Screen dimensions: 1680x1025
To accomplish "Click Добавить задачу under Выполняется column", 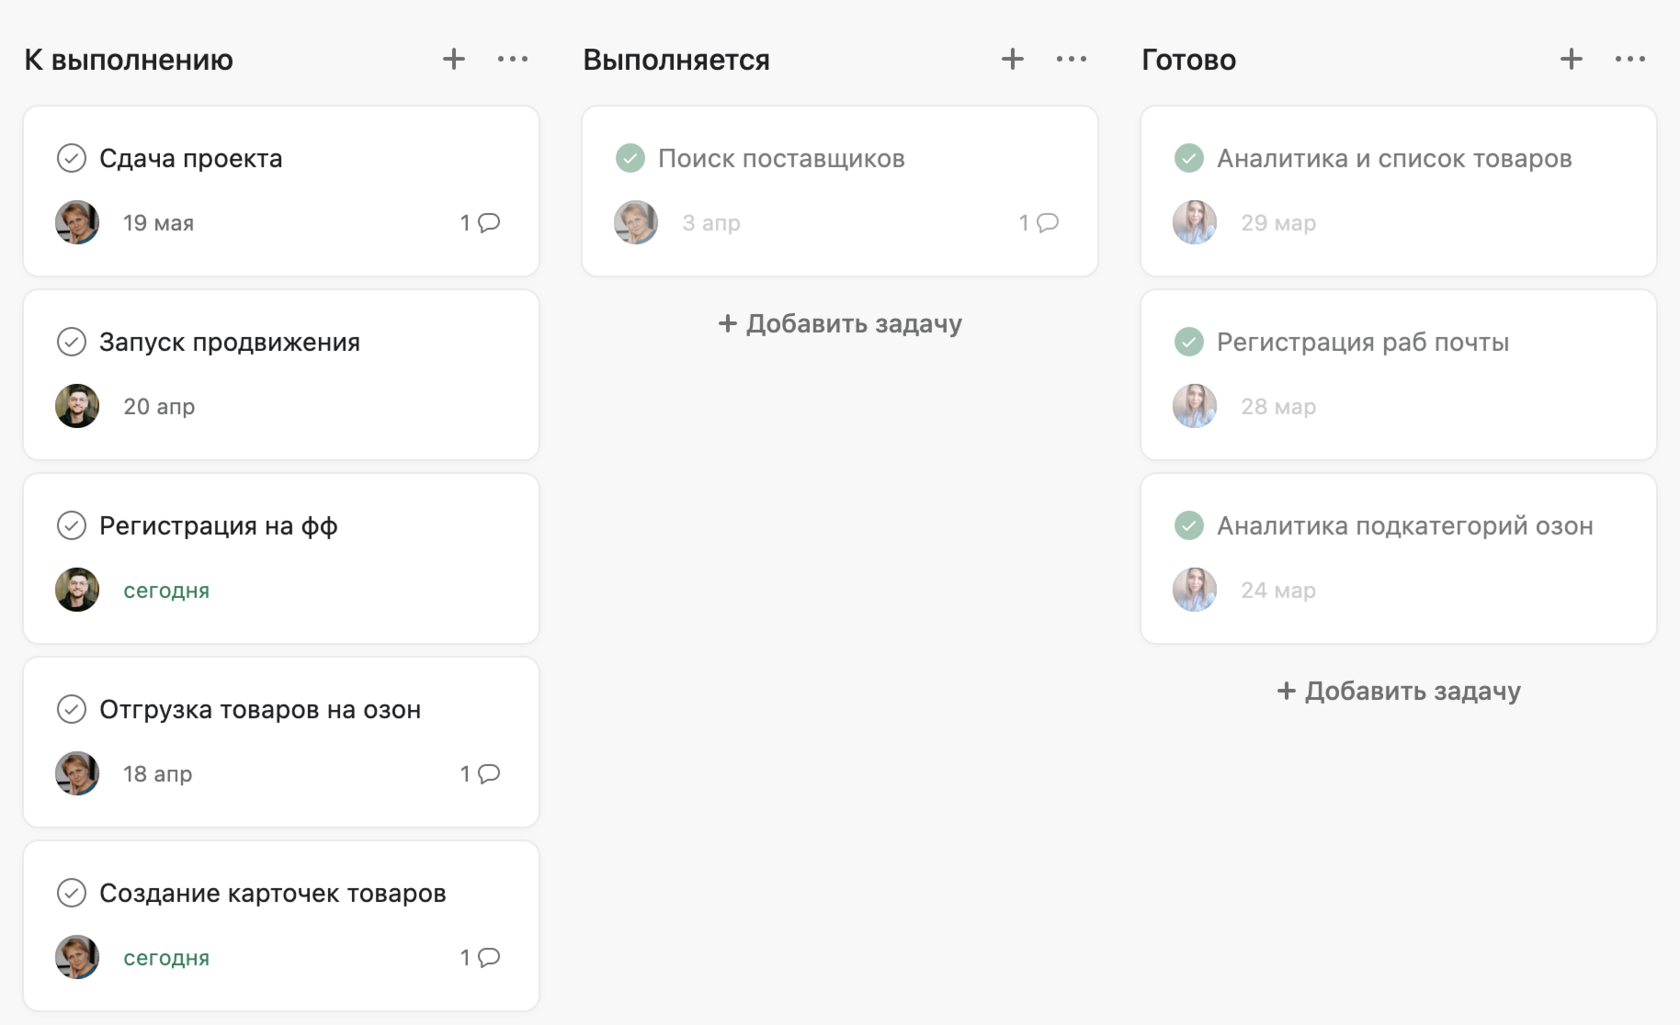I will tap(840, 324).
